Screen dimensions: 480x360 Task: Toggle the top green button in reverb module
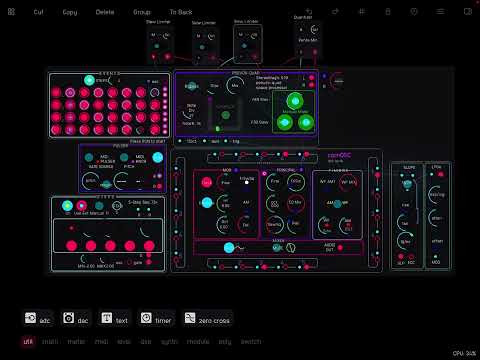(x=295, y=101)
